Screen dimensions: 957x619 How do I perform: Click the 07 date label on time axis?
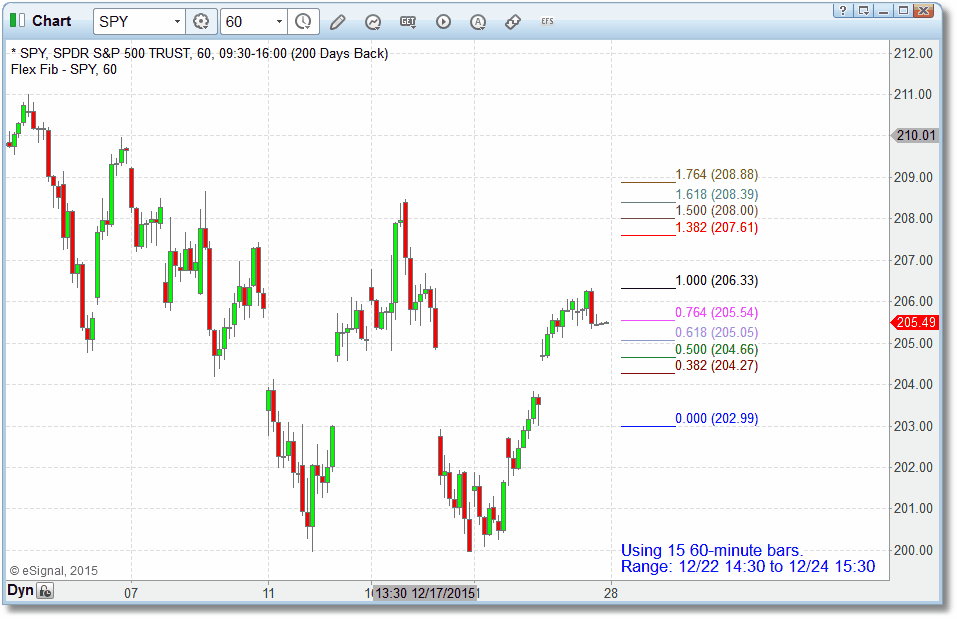pyautogui.click(x=131, y=593)
